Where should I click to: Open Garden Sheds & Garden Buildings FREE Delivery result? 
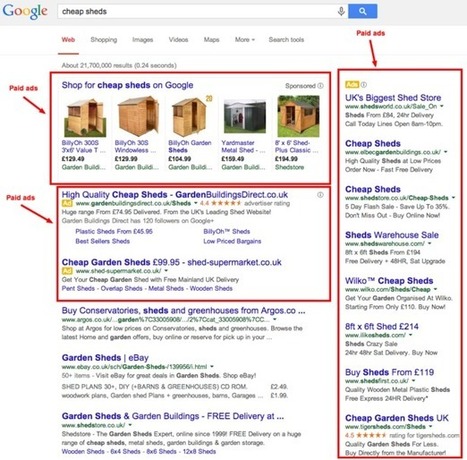173,416
